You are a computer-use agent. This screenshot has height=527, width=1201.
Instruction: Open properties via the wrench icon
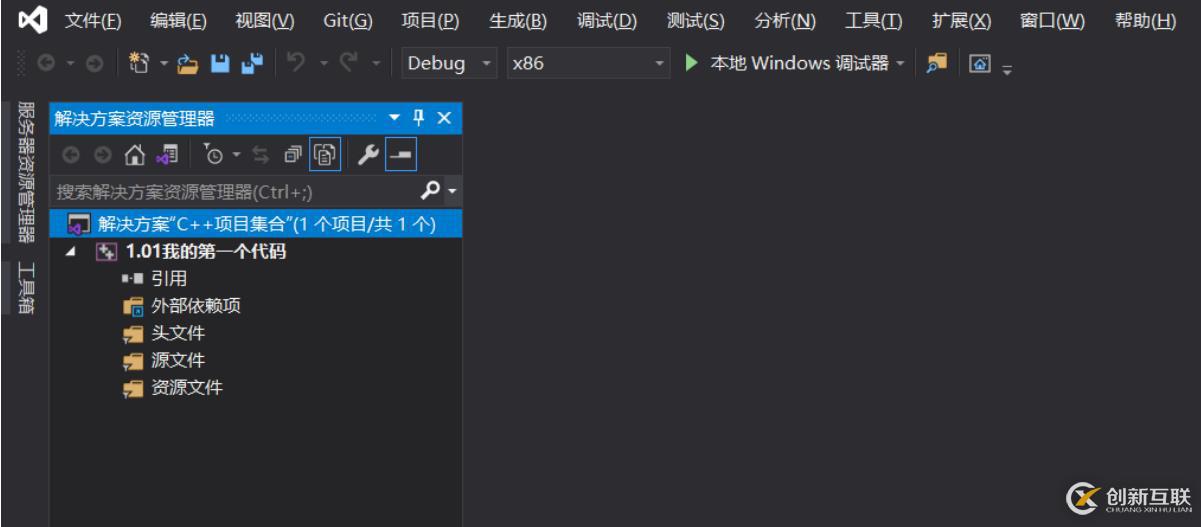point(368,155)
